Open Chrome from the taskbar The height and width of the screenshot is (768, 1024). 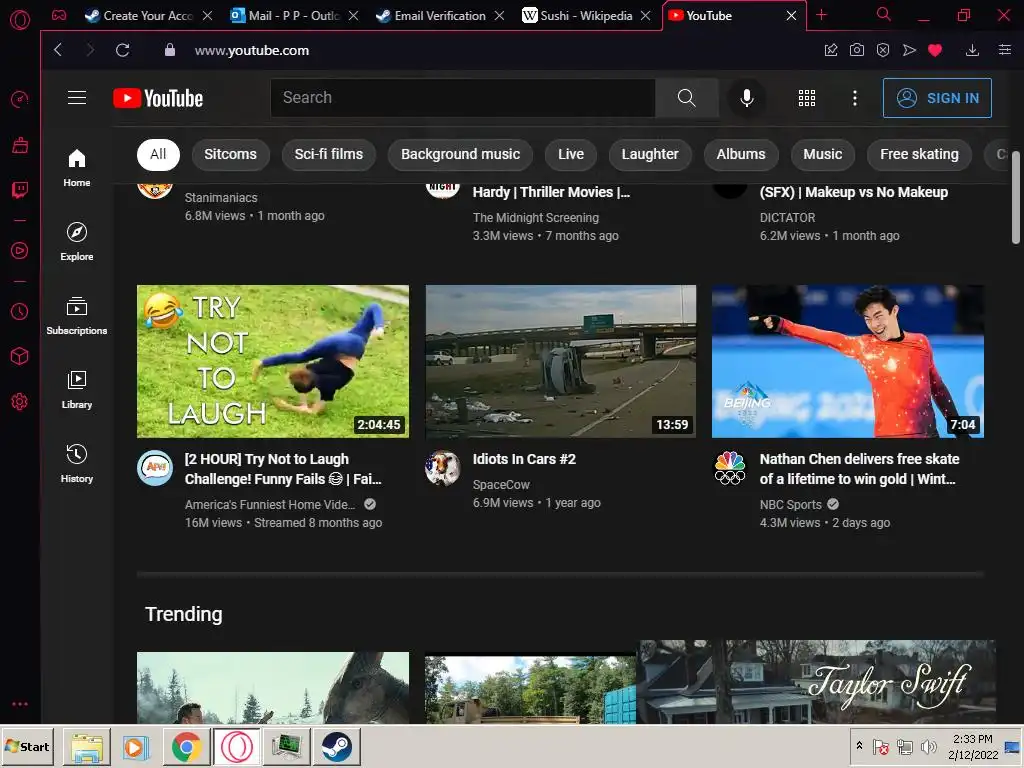click(x=187, y=746)
